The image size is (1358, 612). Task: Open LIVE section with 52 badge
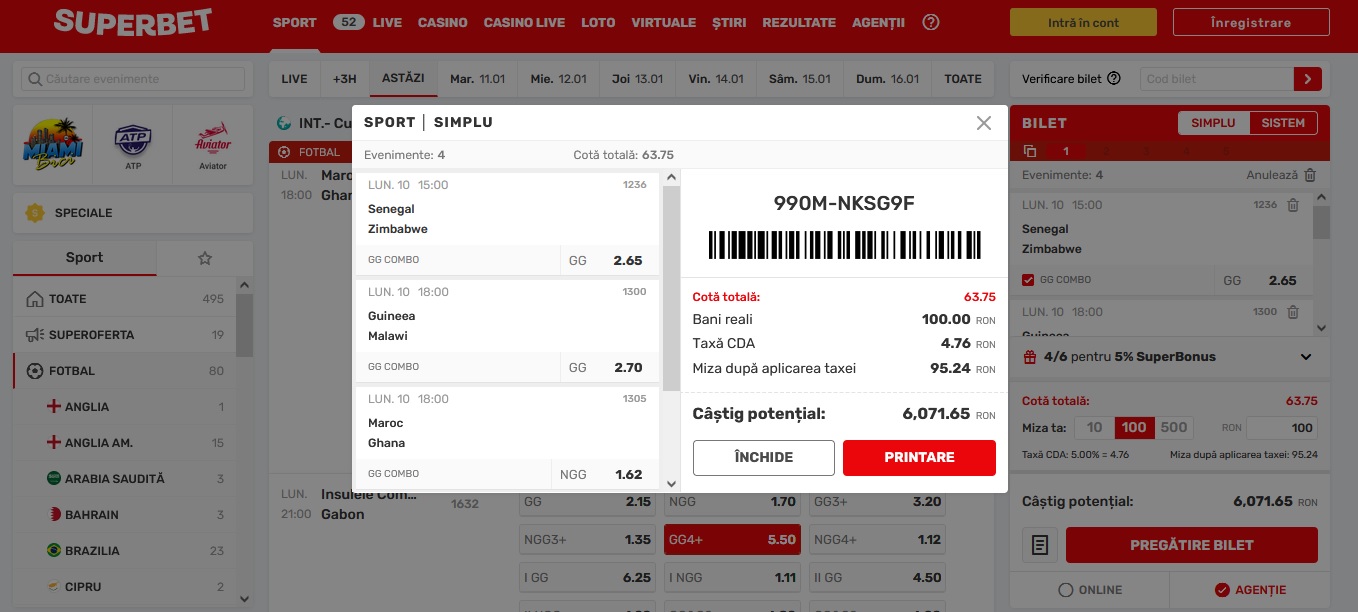click(367, 22)
